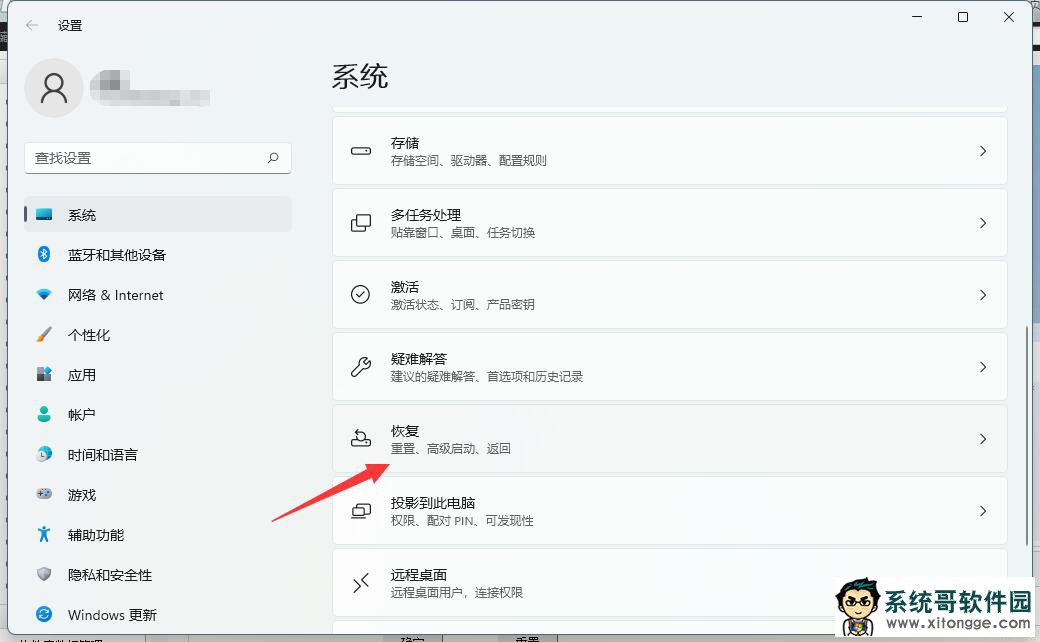Image resolution: width=1040 pixels, height=642 pixels.
Task: Click the 隐私和安全性 shield icon
Action: pyautogui.click(x=44, y=574)
